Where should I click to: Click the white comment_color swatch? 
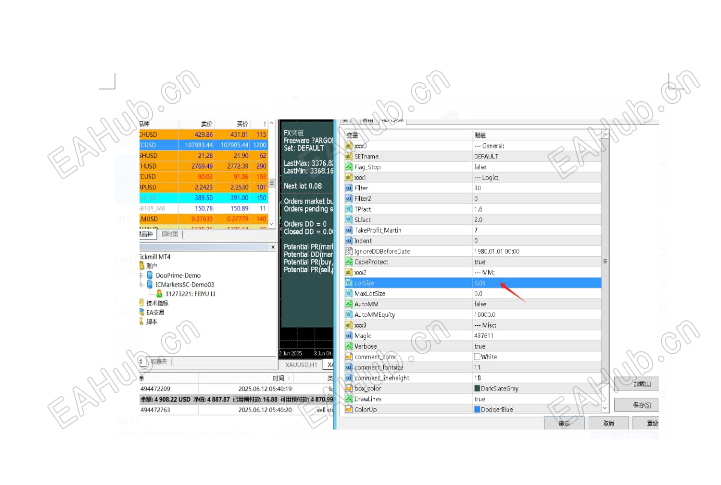pos(477,357)
